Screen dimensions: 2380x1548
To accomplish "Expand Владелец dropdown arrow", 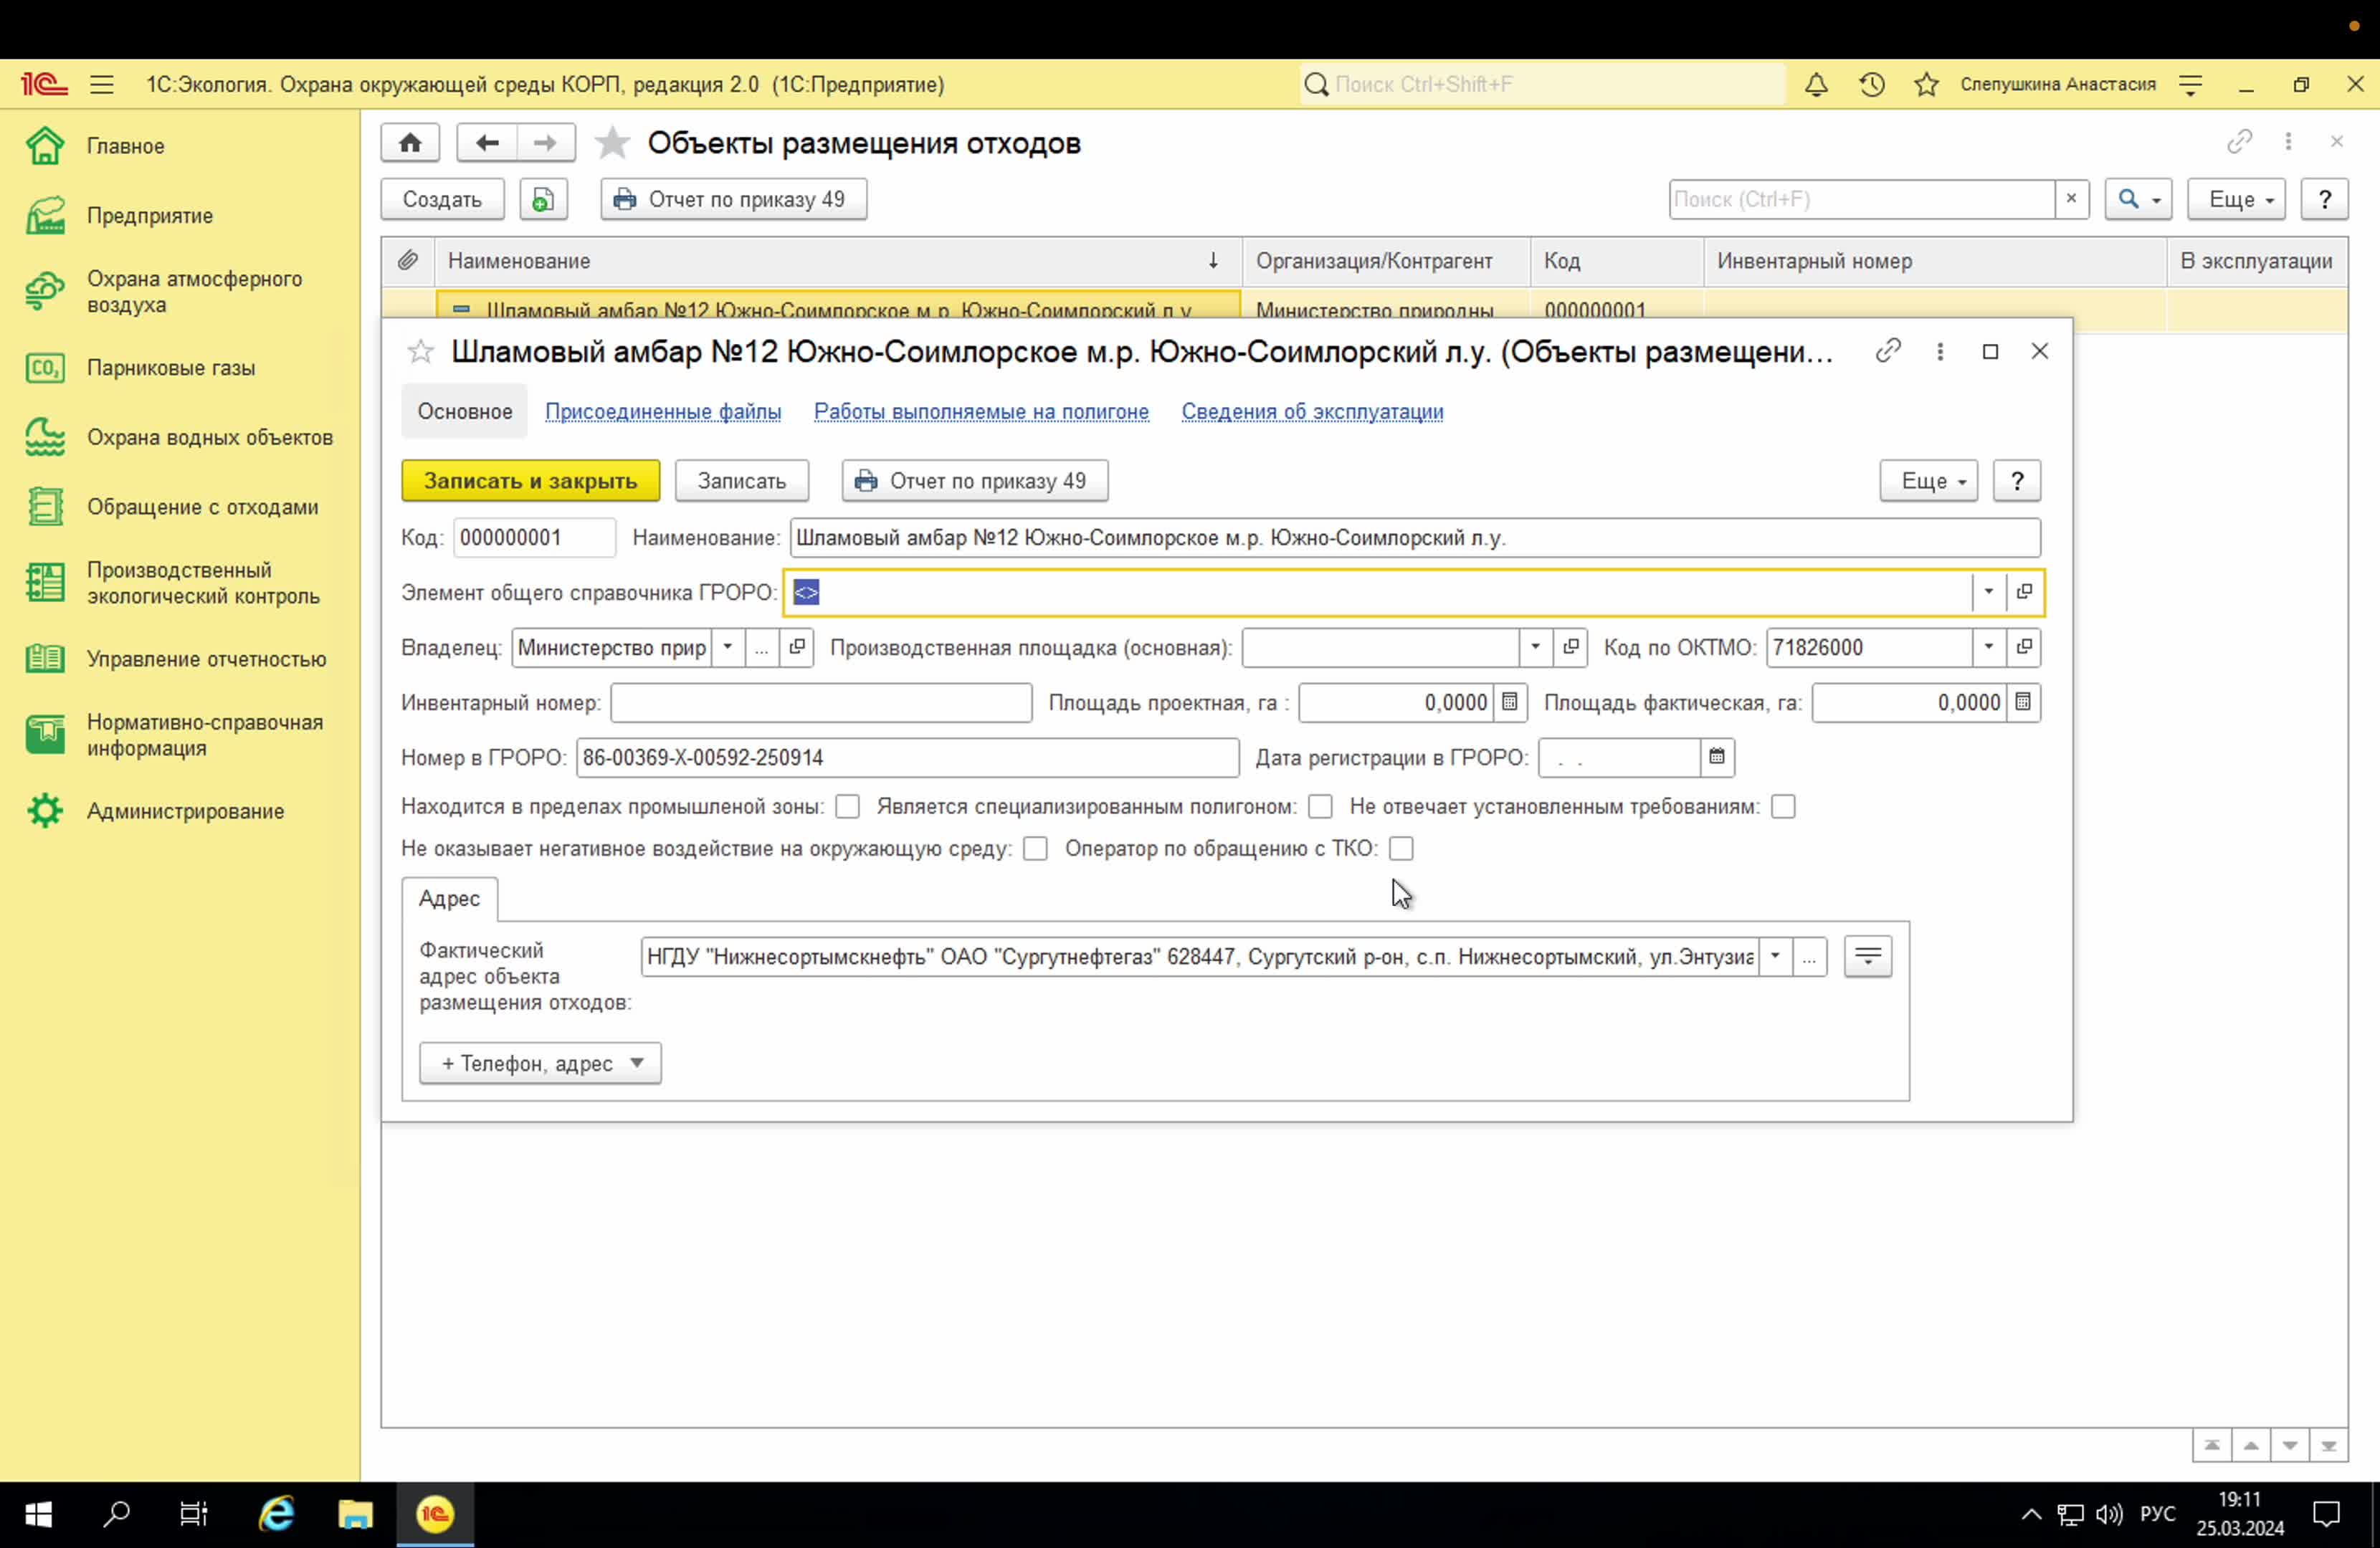I will pyautogui.click(x=728, y=647).
